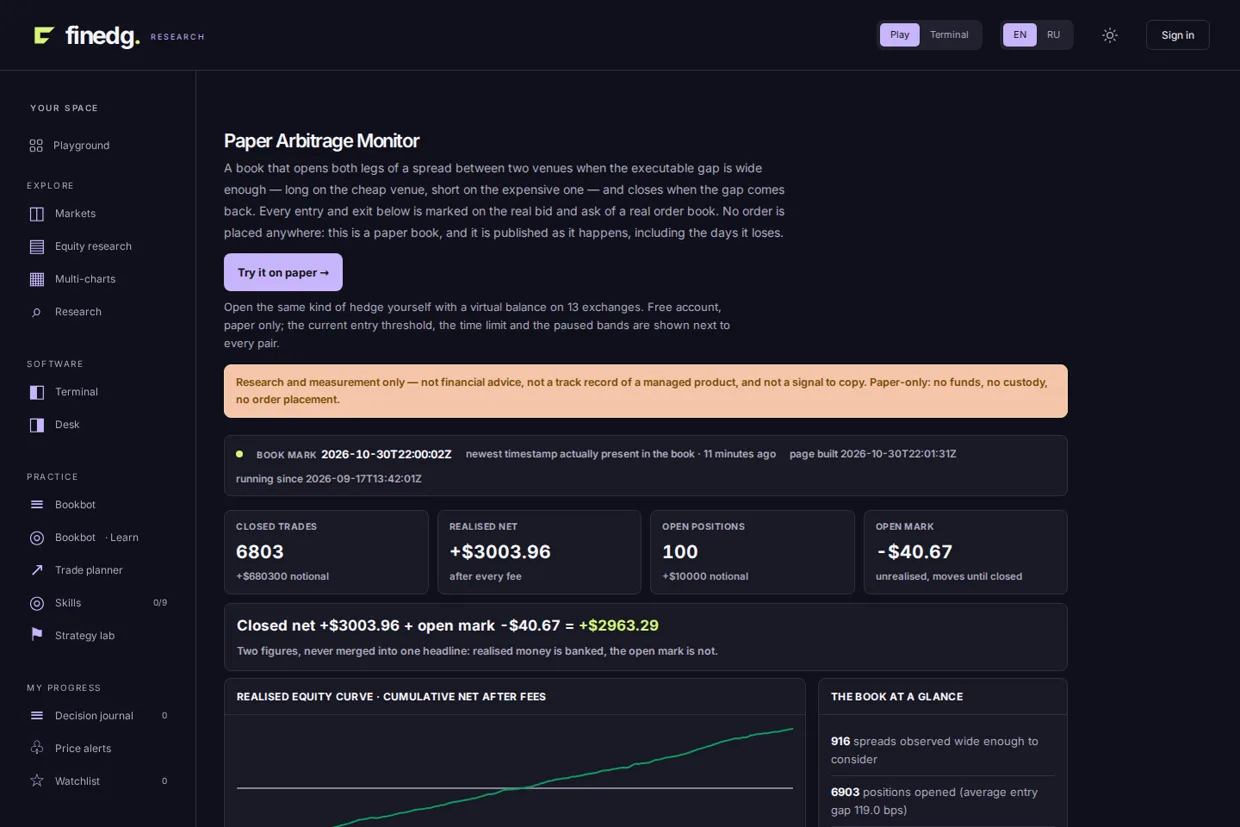Screen dimensions: 1240x827
Task: Click the Decision journal icon
Action: click(37, 716)
